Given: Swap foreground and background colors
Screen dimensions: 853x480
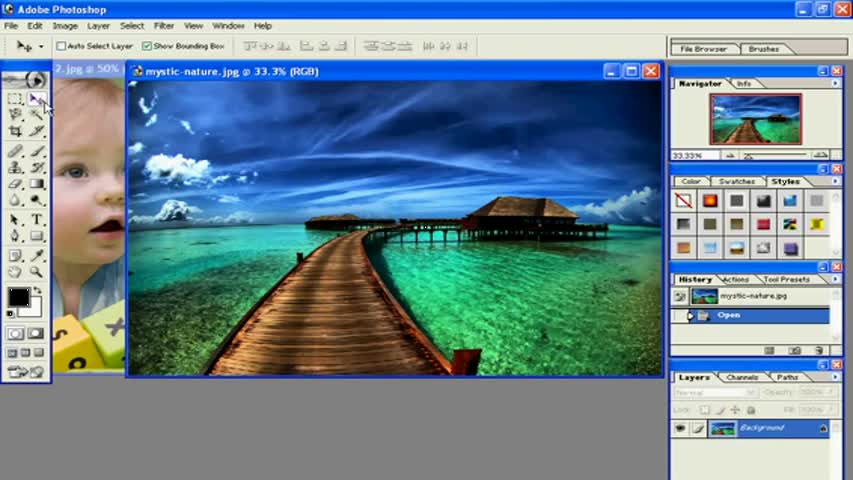Looking at the screenshot, I should click(x=37, y=291).
